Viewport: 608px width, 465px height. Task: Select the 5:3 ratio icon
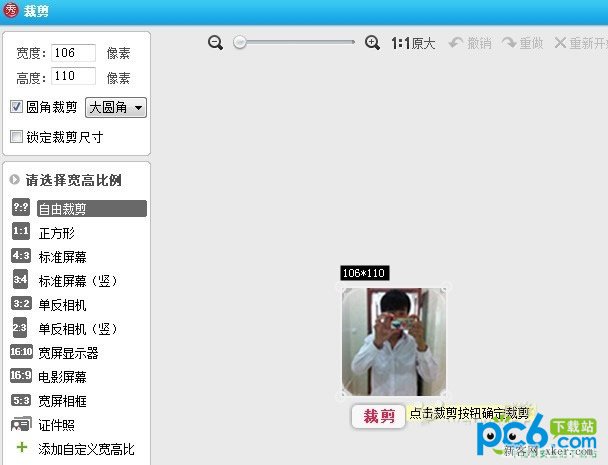[x=21, y=400]
